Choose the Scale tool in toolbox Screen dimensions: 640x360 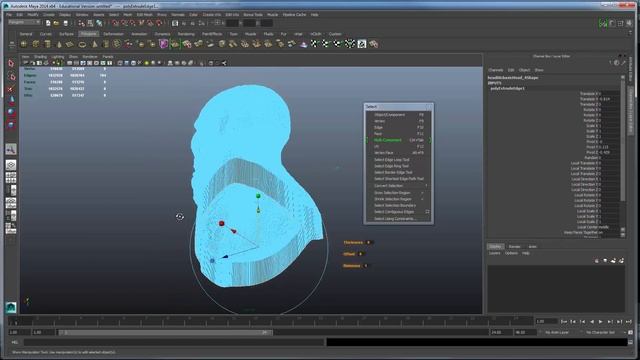pos(11,125)
